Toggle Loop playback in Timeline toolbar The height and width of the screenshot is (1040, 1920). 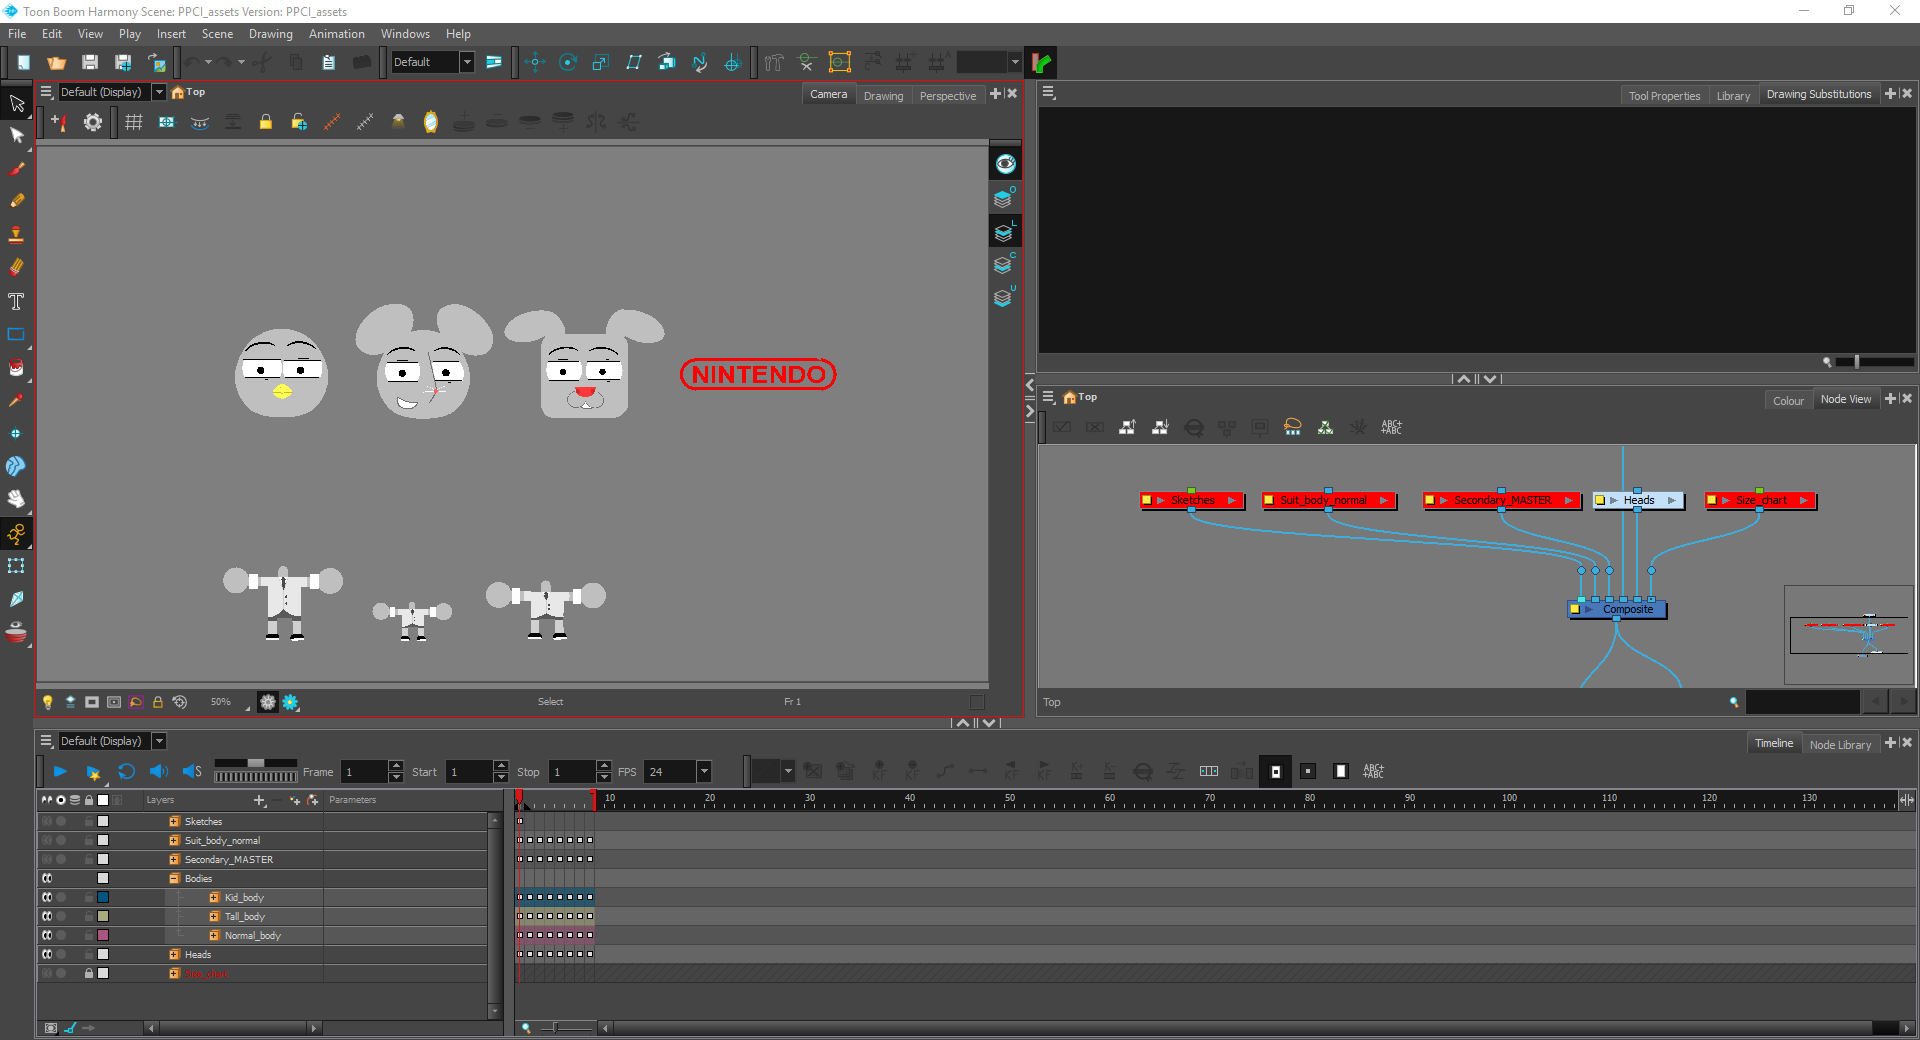coord(126,771)
